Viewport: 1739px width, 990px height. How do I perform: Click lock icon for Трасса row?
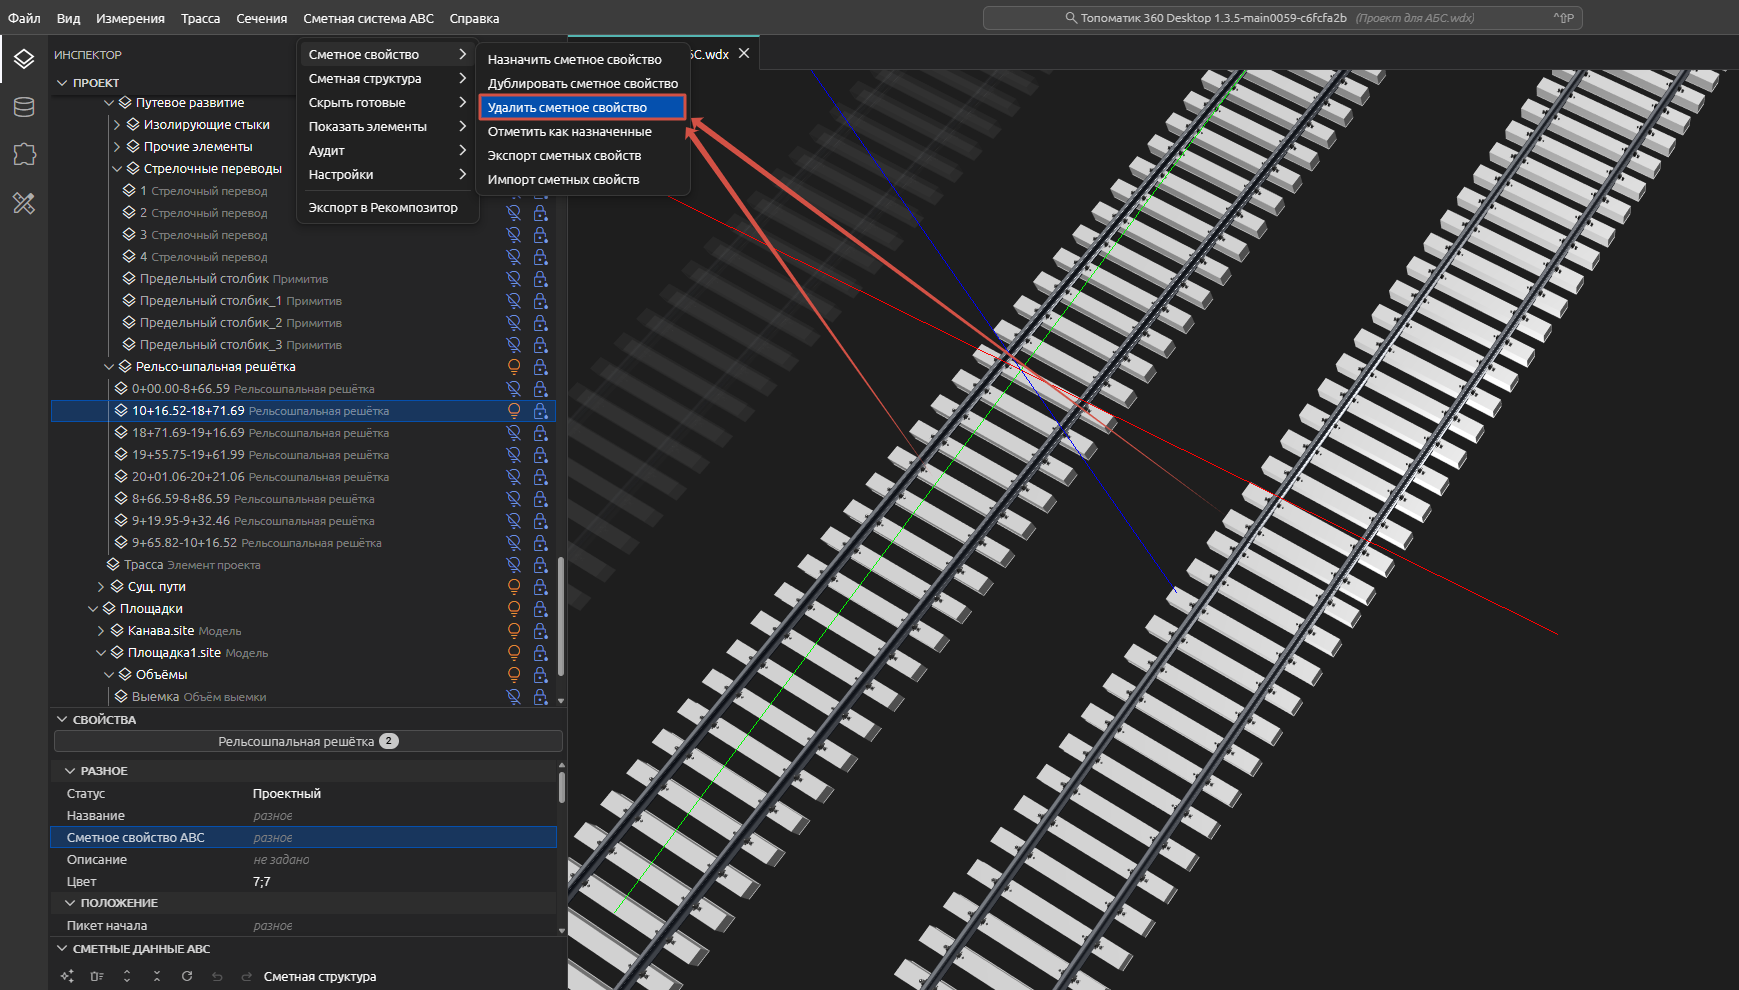pyautogui.click(x=540, y=565)
